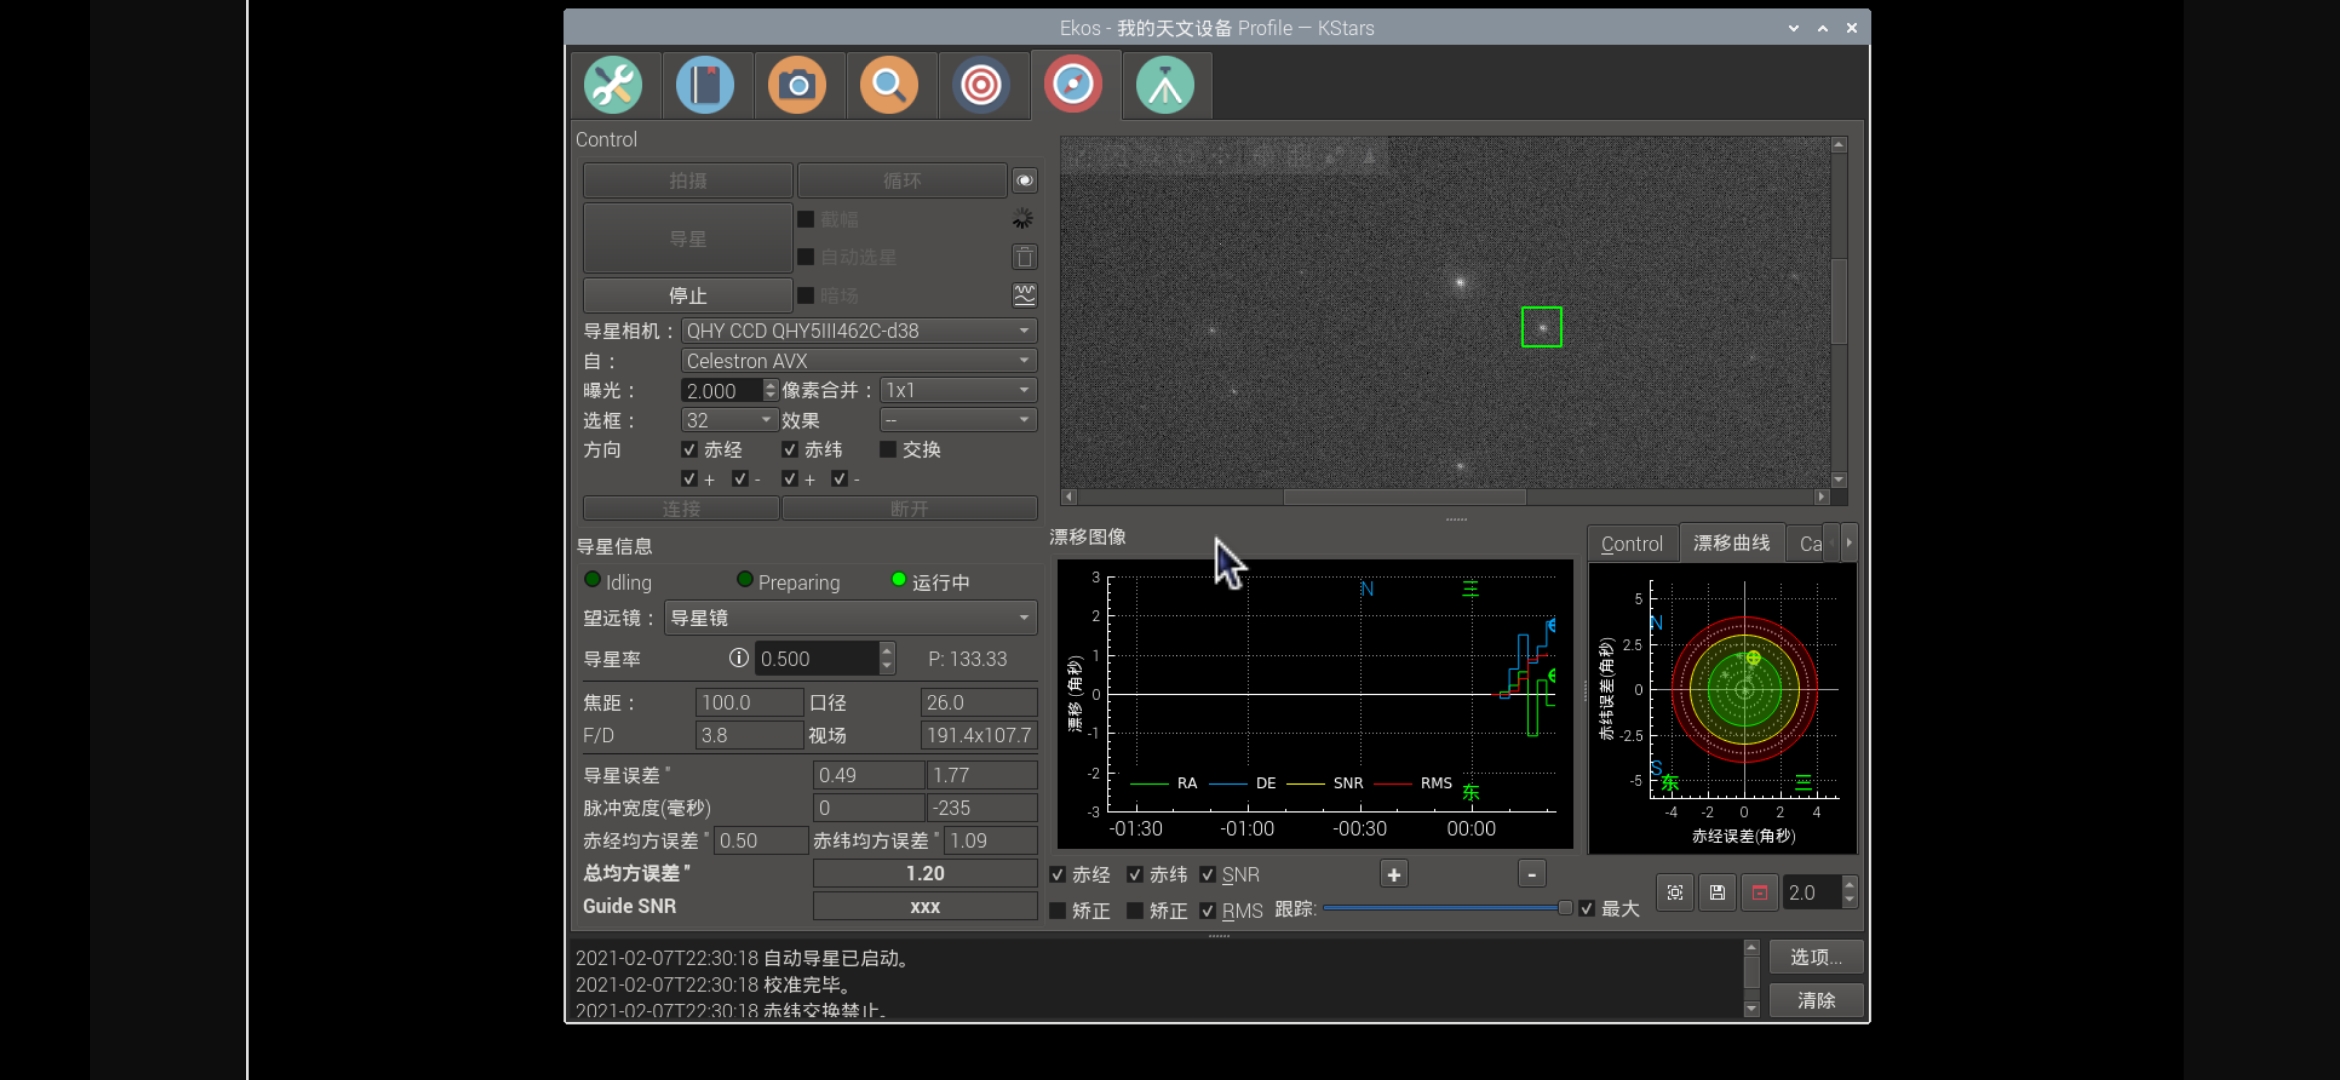Open the Align target module
2340x1080 pixels.
coord(981,85)
